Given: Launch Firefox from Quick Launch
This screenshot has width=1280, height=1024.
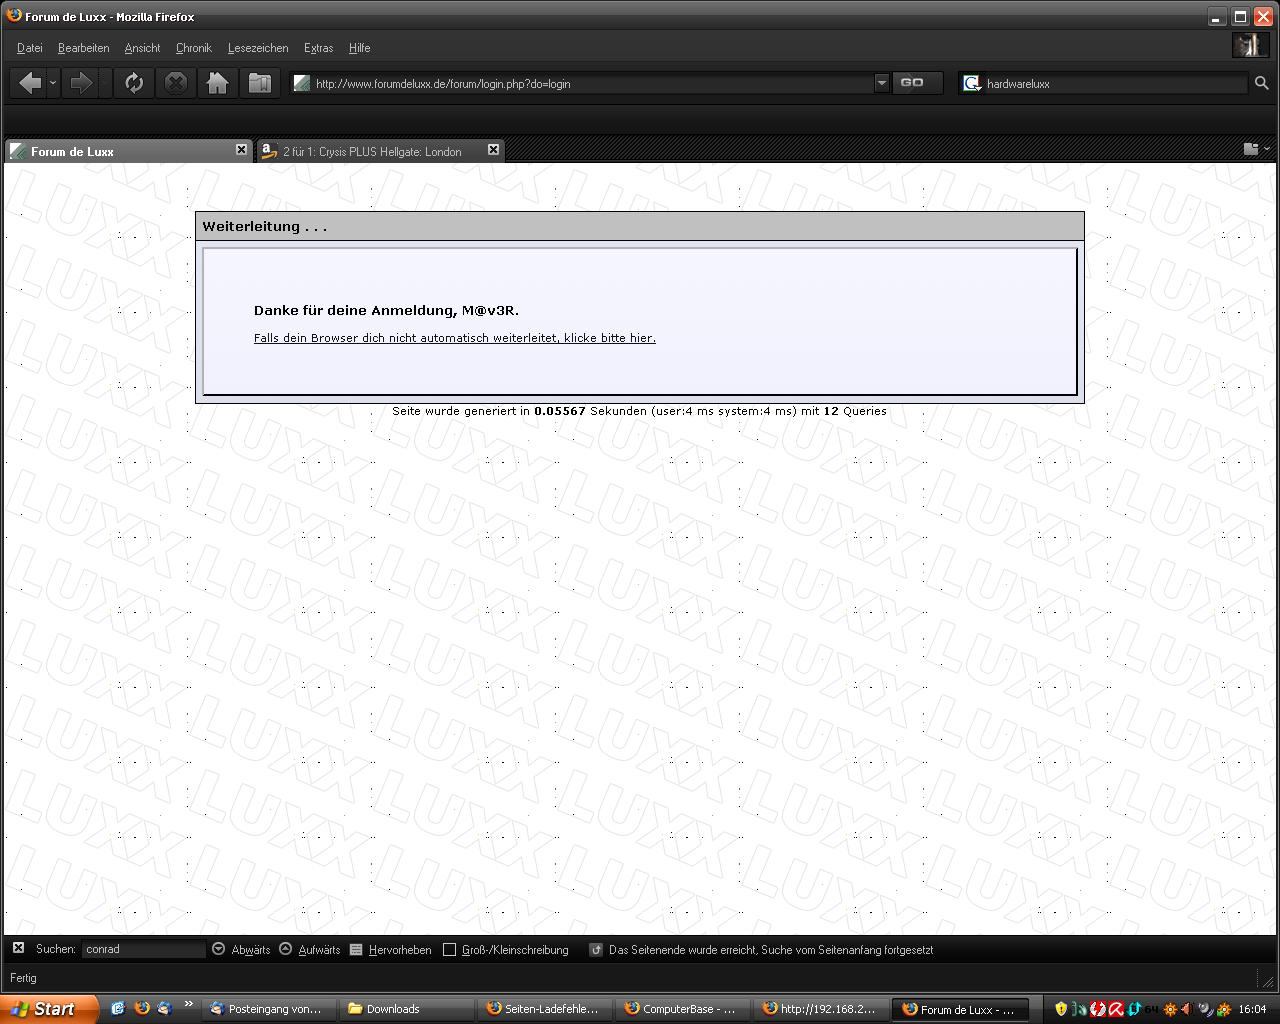Looking at the screenshot, I should pyautogui.click(x=142, y=1008).
